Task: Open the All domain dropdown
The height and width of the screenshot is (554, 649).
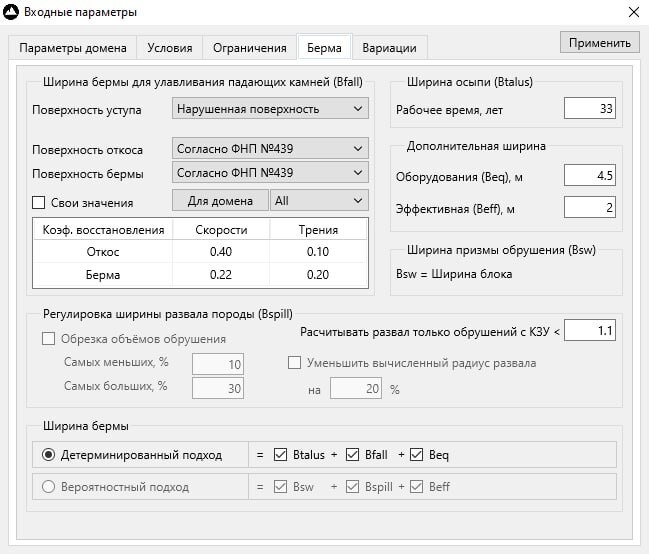Action: point(319,201)
